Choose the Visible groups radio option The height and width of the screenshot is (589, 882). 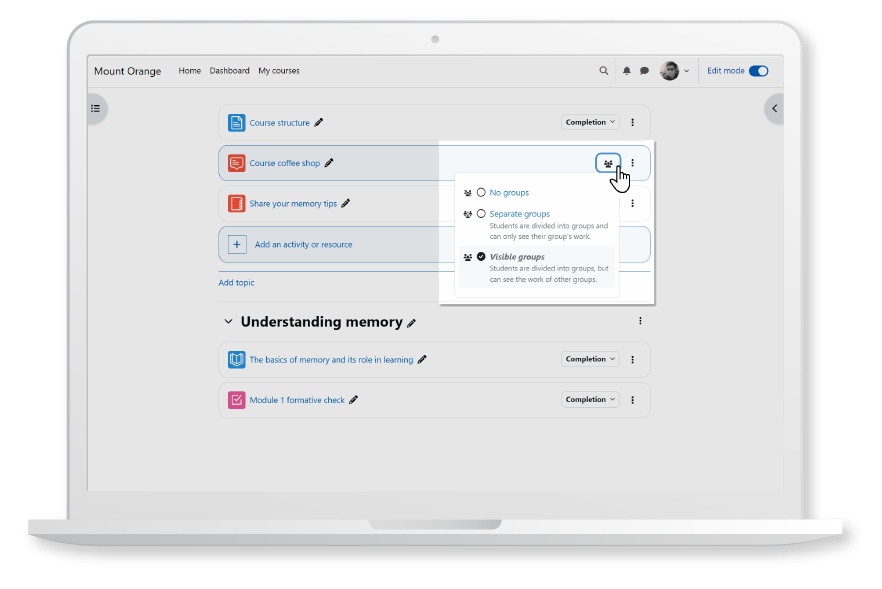(x=481, y=257)
